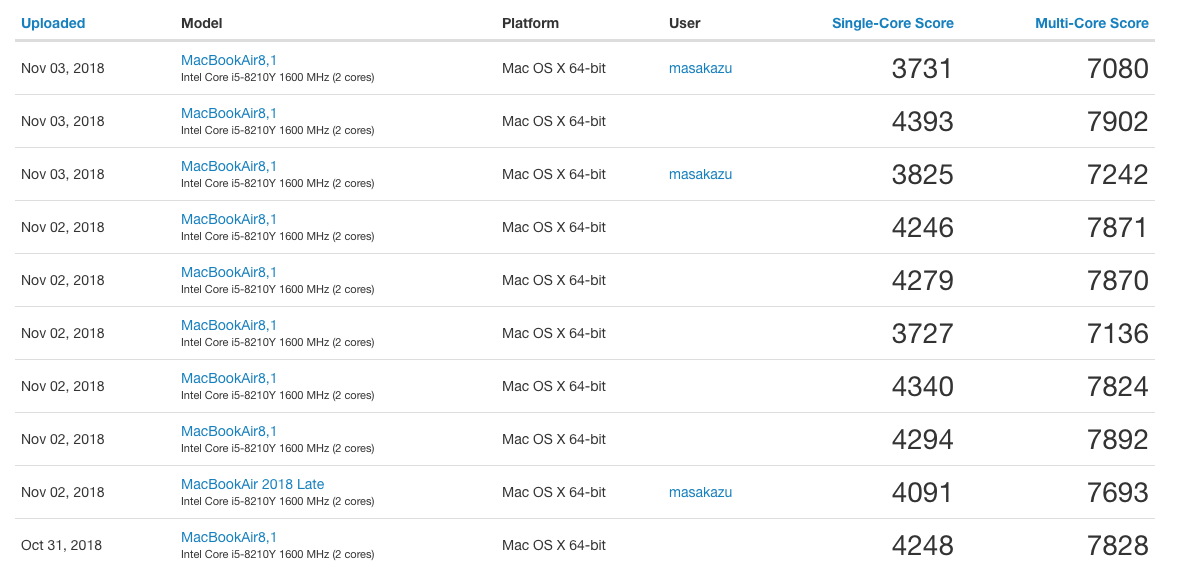The height and width of the screenshot is (581, 1191).
Task: Open MacBookAir8,1 entry scoring 3727 single-core
Action: [229, 325]
